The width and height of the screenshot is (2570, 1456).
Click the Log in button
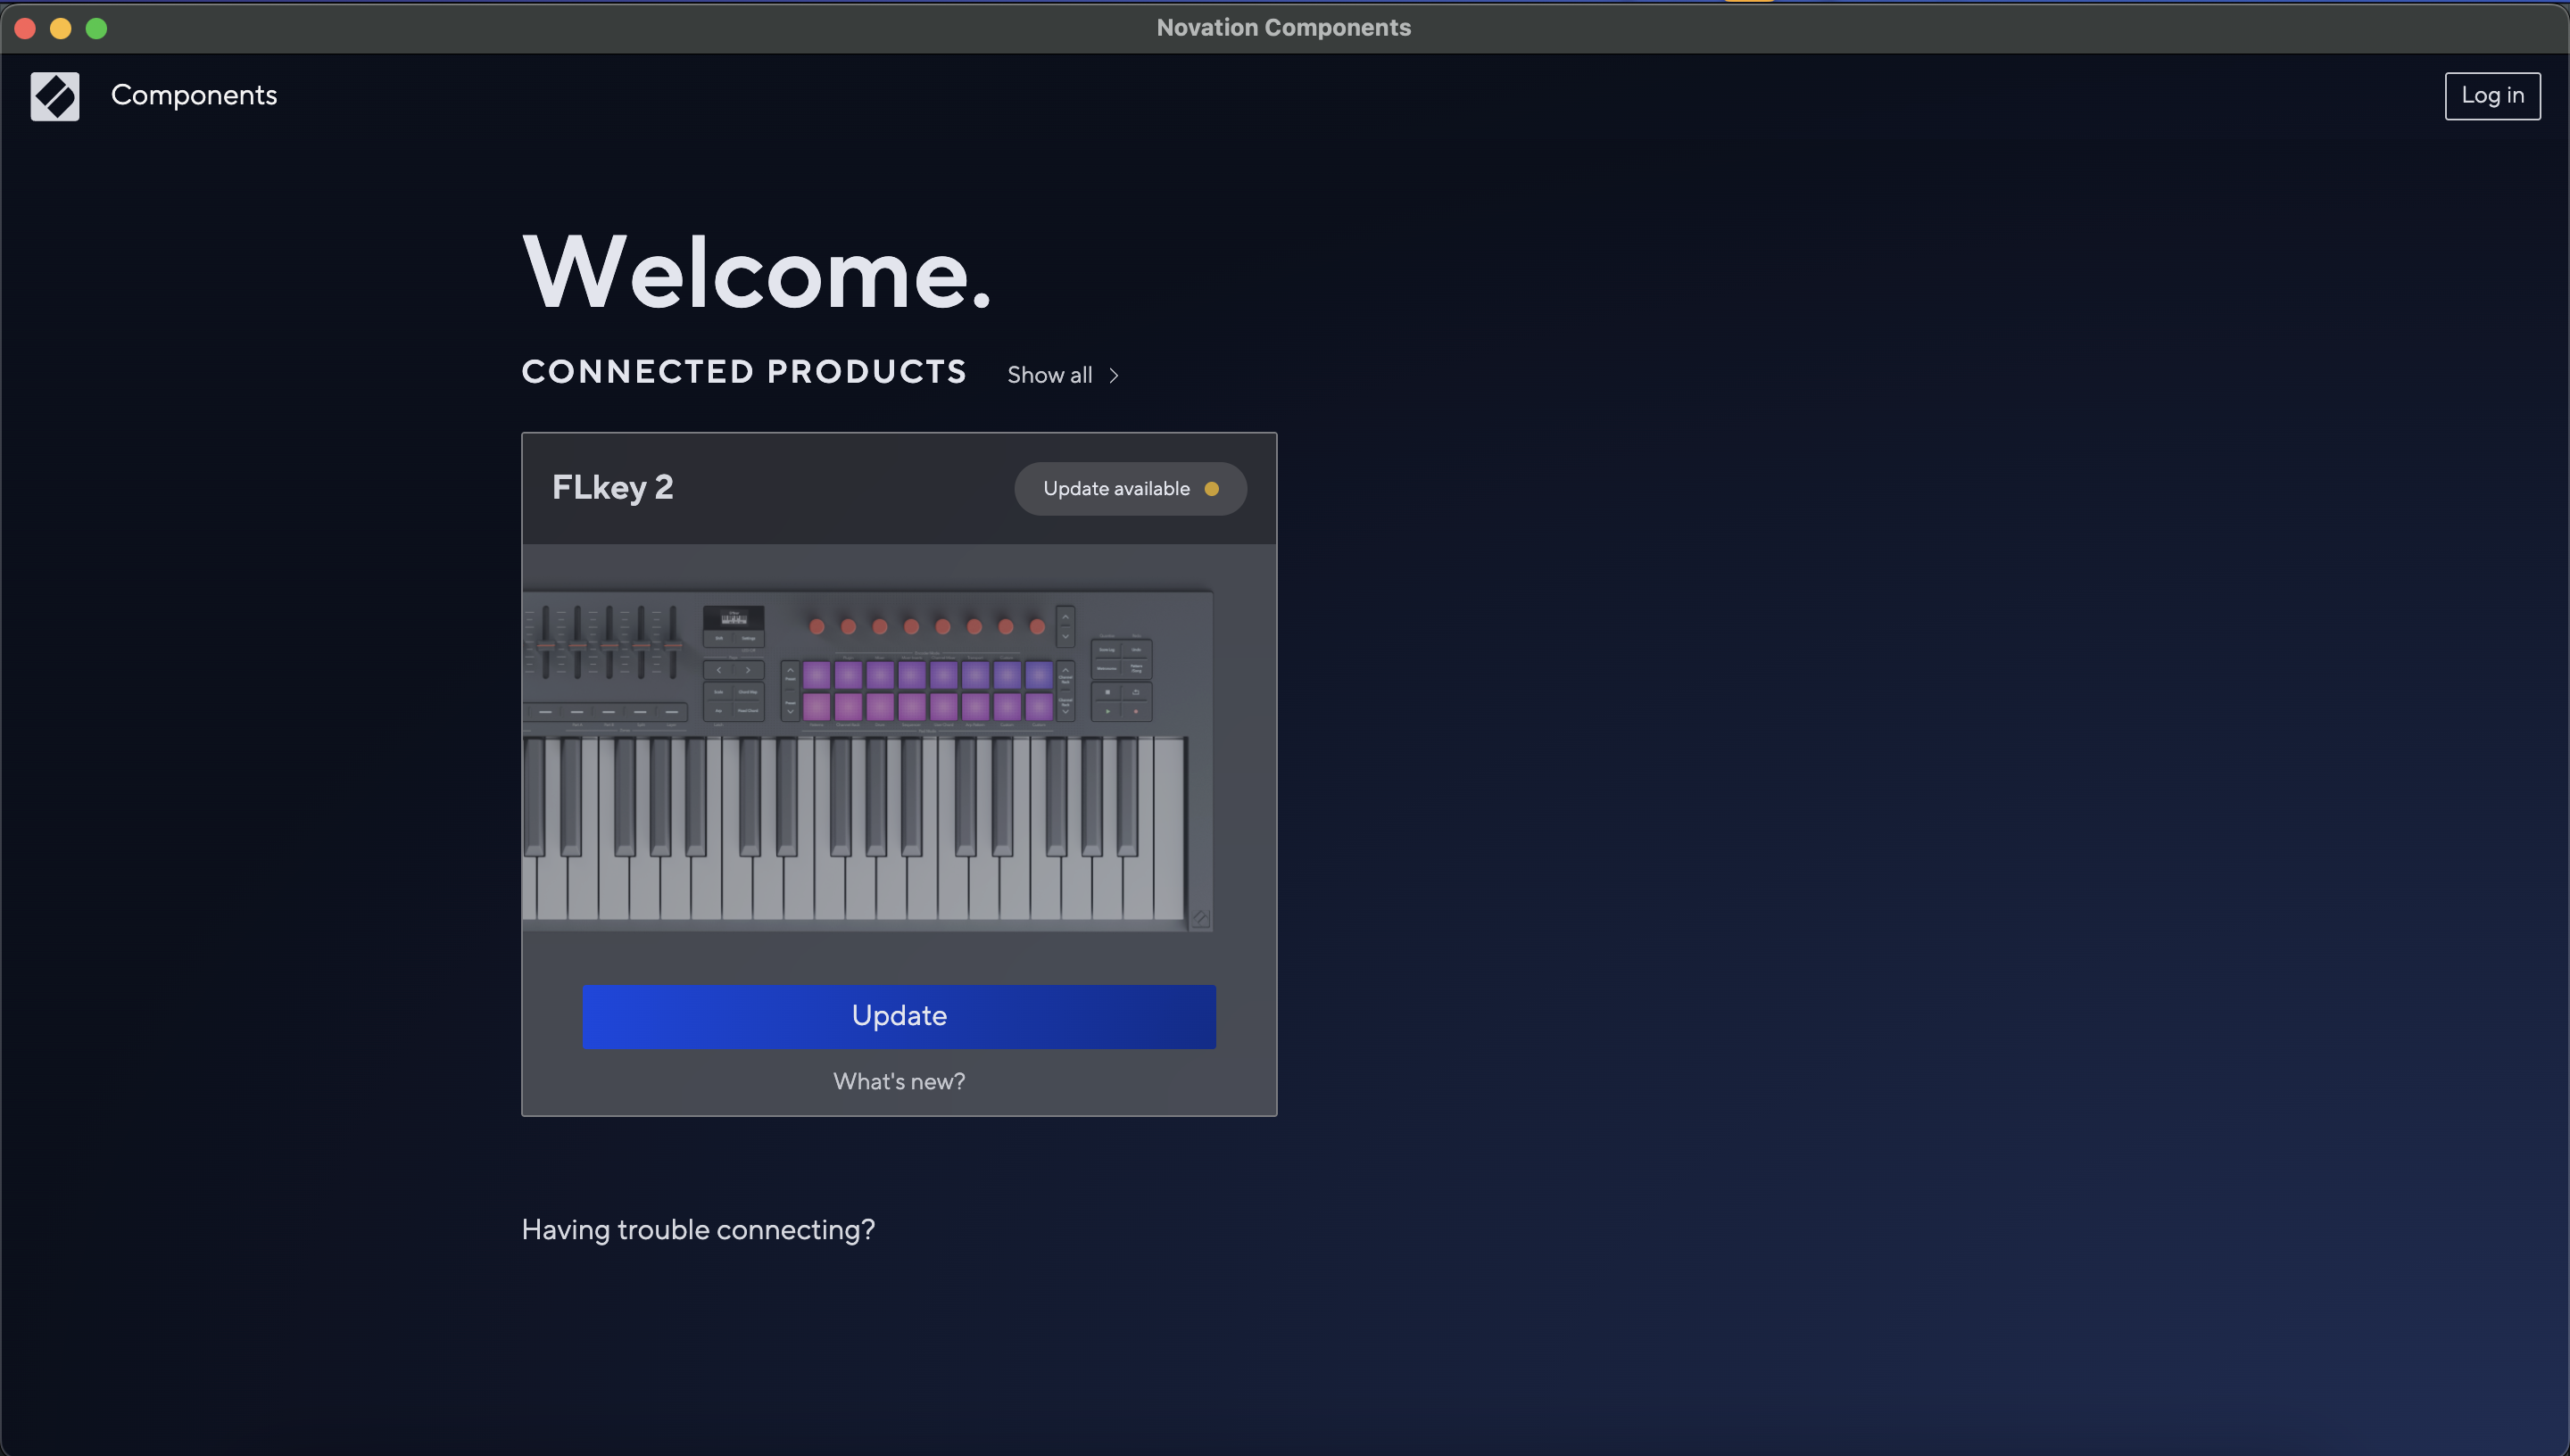click(x=2492, y=96)
